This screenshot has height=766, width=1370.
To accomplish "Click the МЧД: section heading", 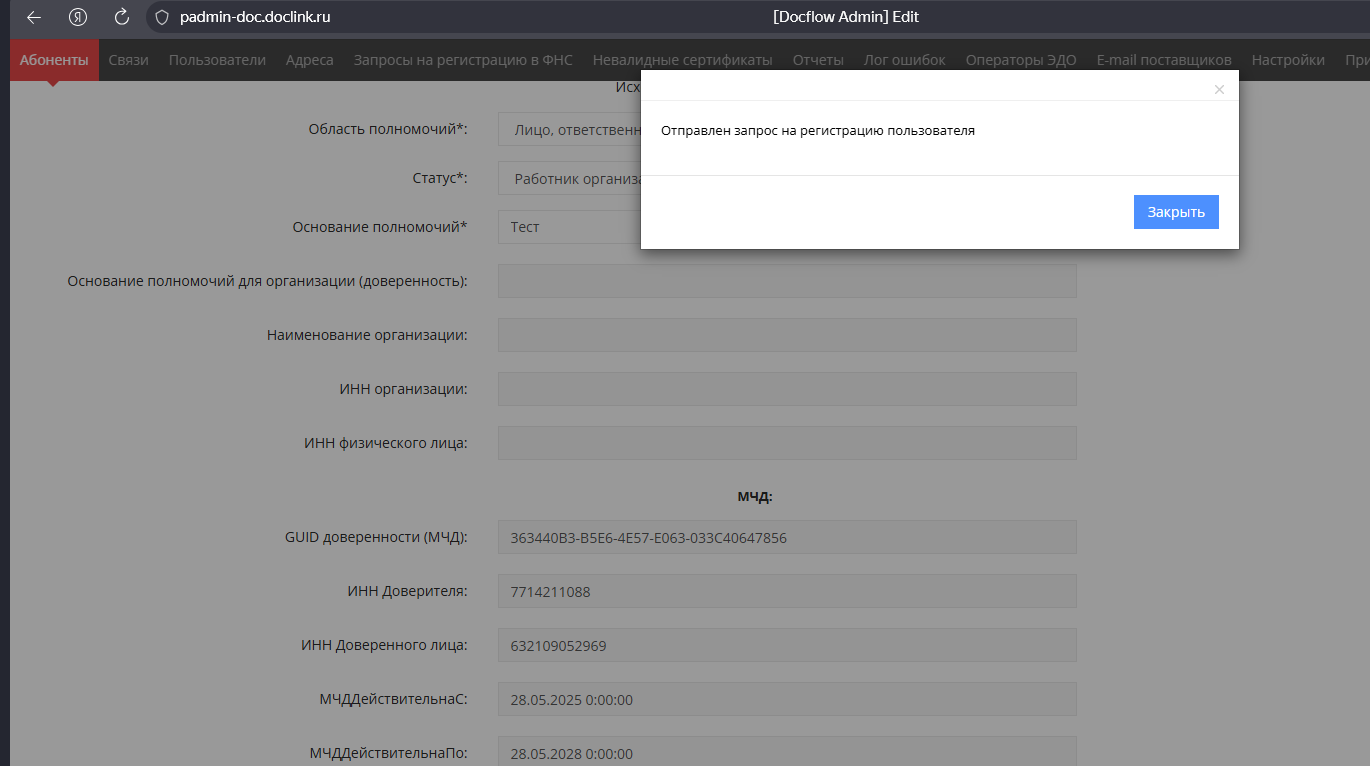I will coord(755,495).
